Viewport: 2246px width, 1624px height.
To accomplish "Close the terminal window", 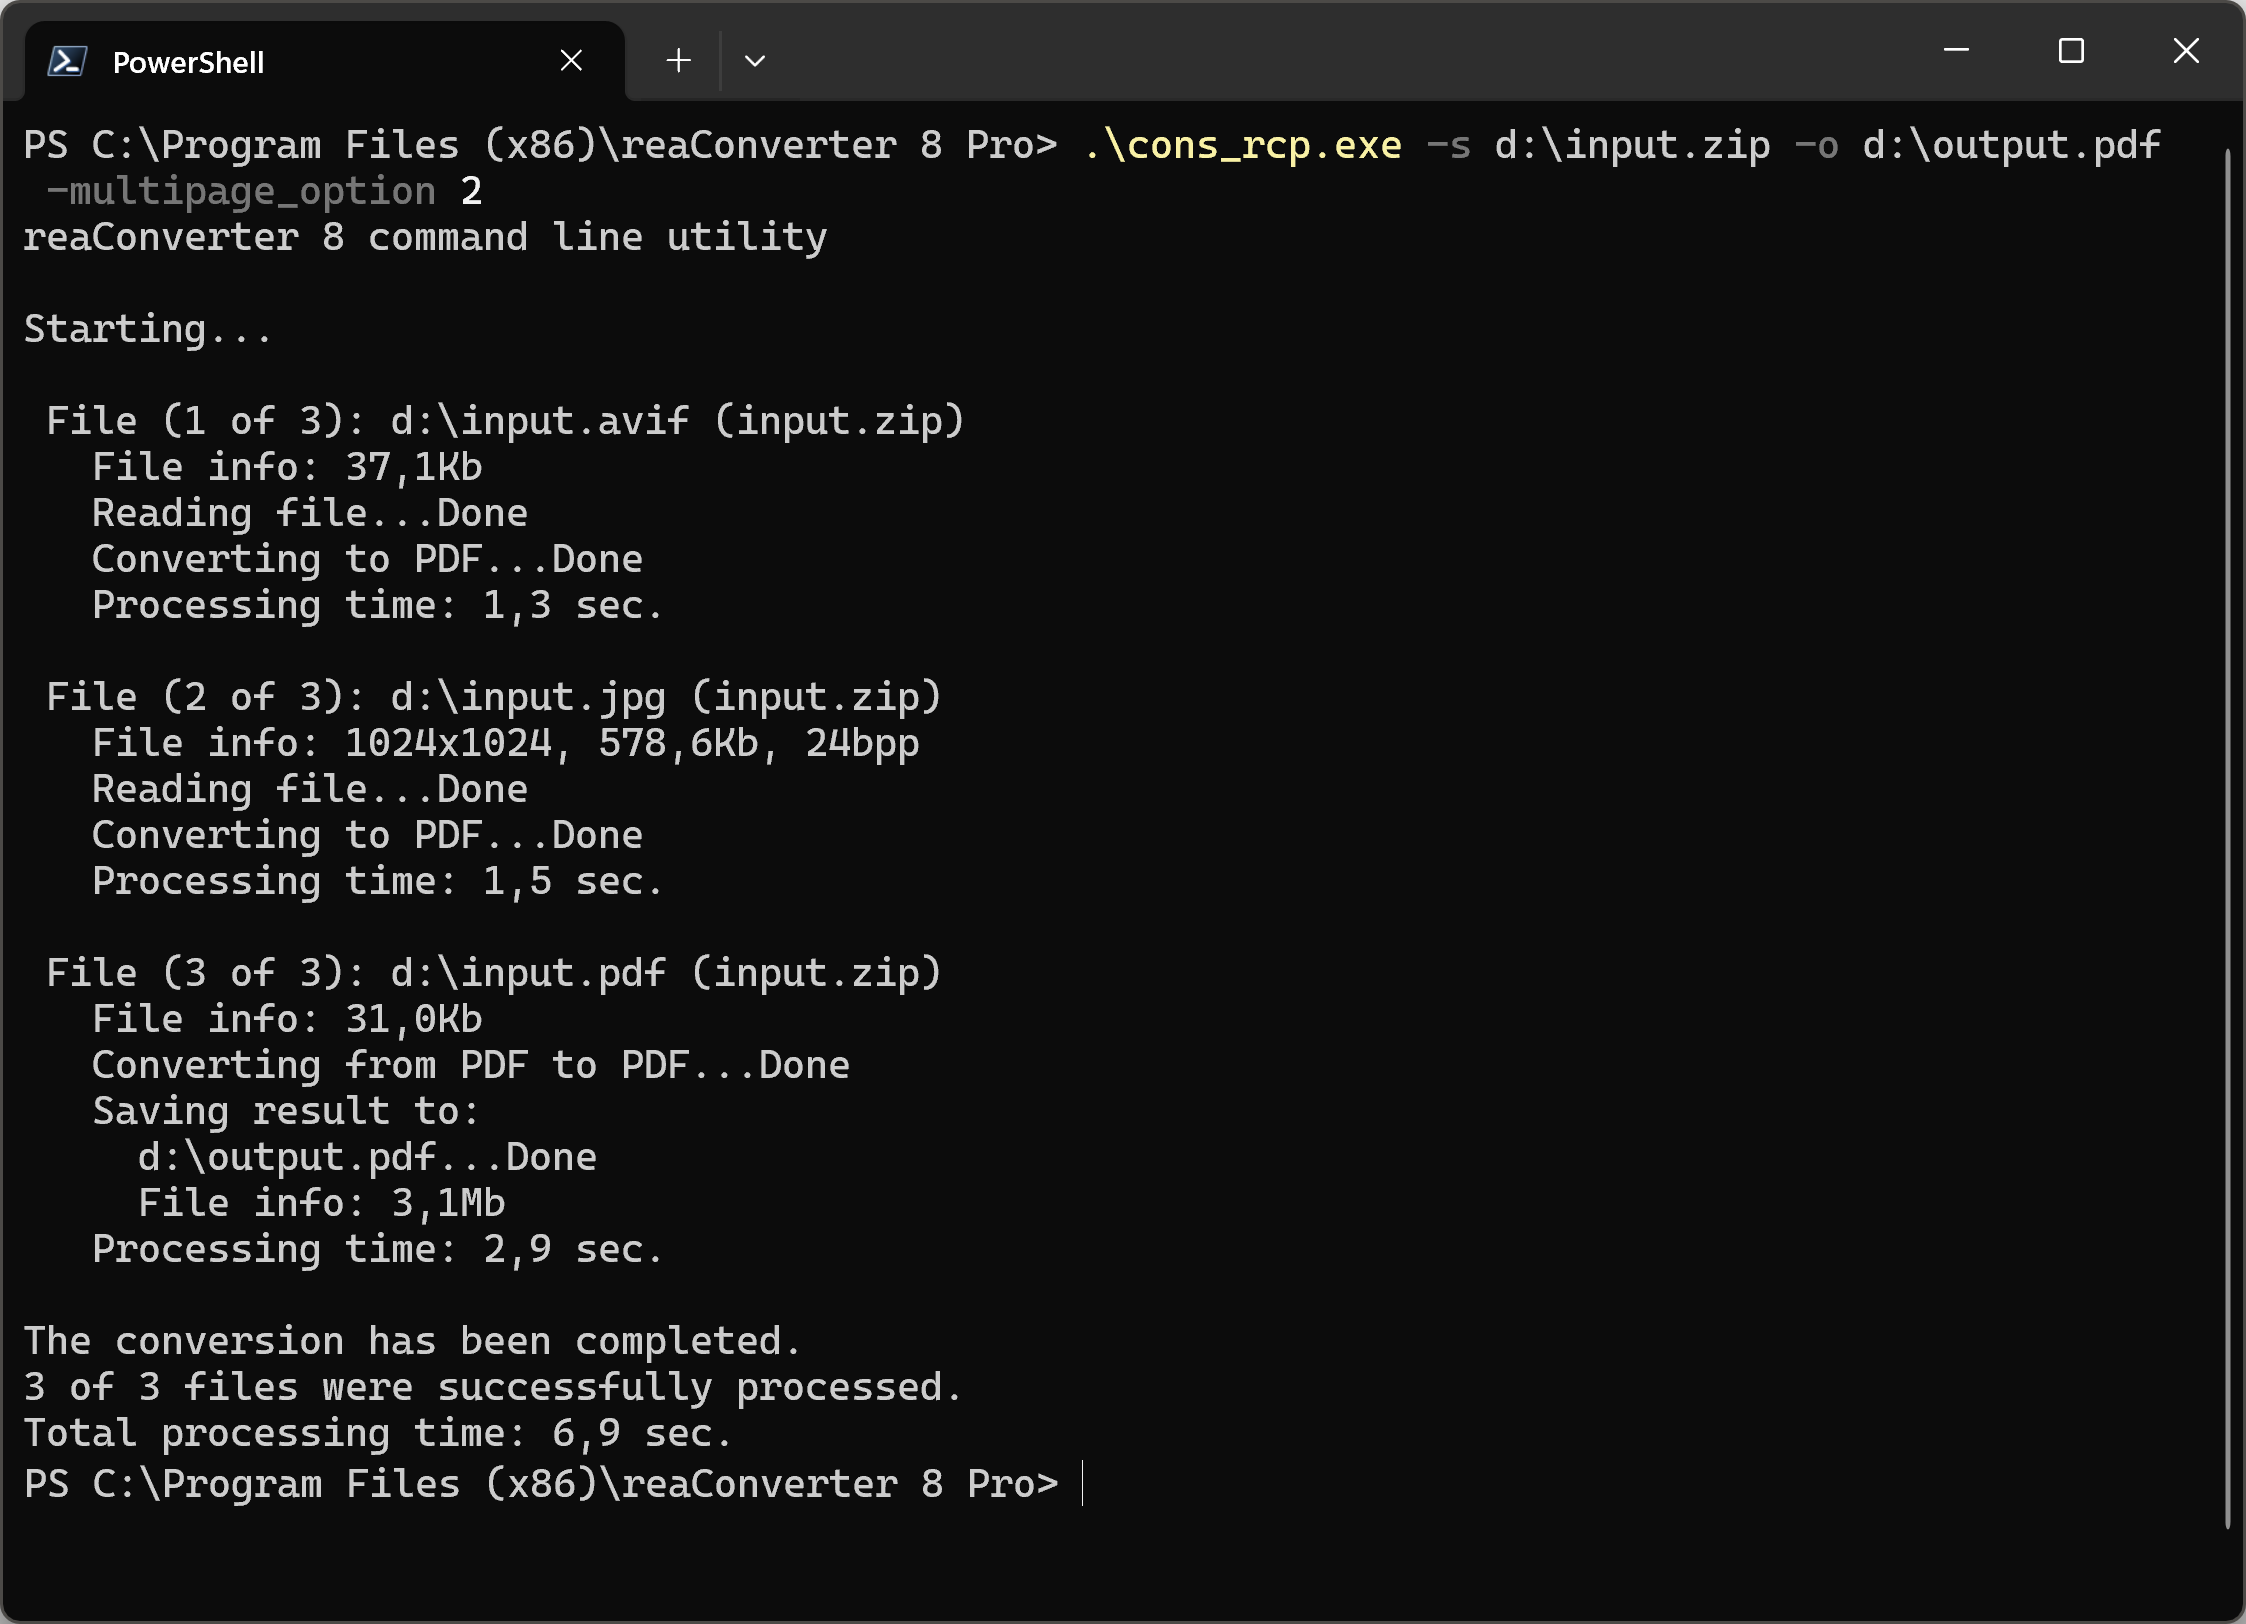I will click(x=2186, y=50).
